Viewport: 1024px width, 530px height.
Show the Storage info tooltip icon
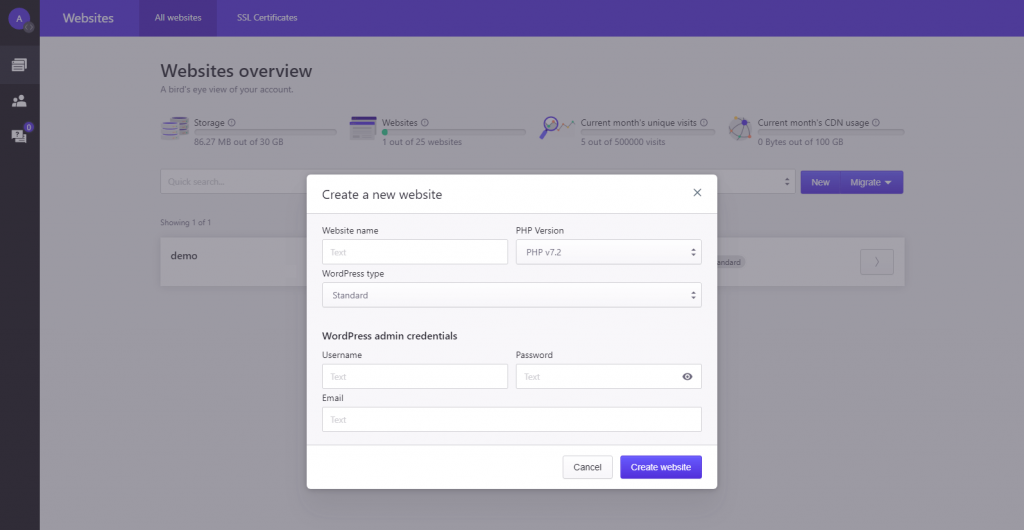(x=232, y=123)
